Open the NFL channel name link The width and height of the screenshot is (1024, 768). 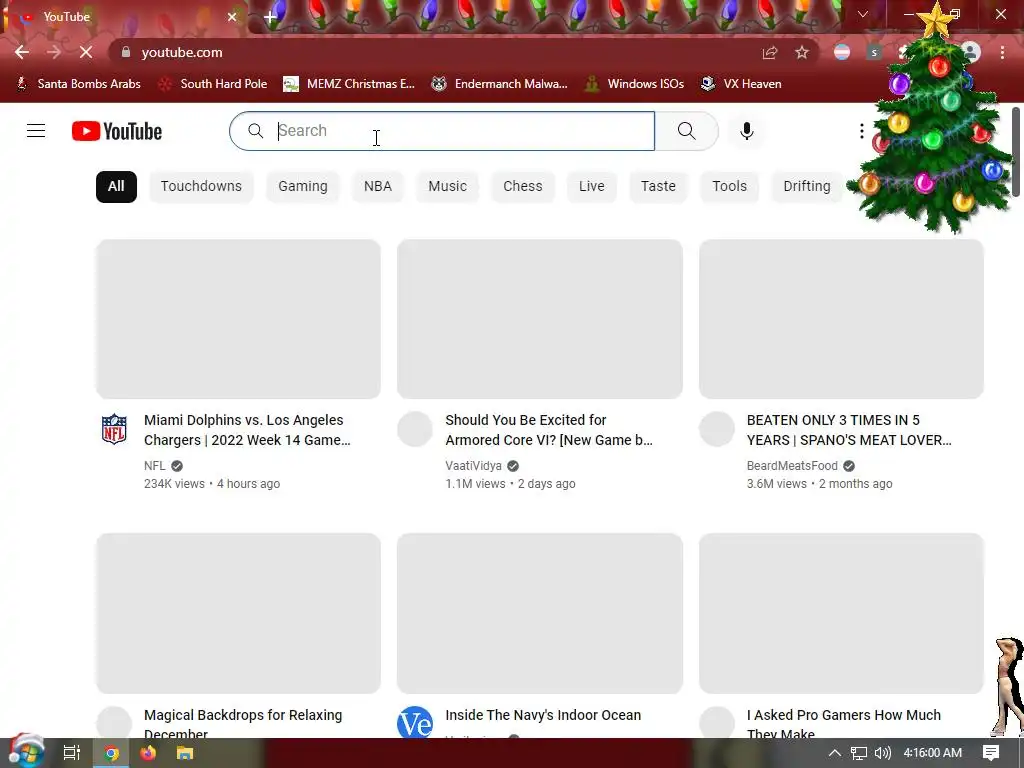pos(155,466)
